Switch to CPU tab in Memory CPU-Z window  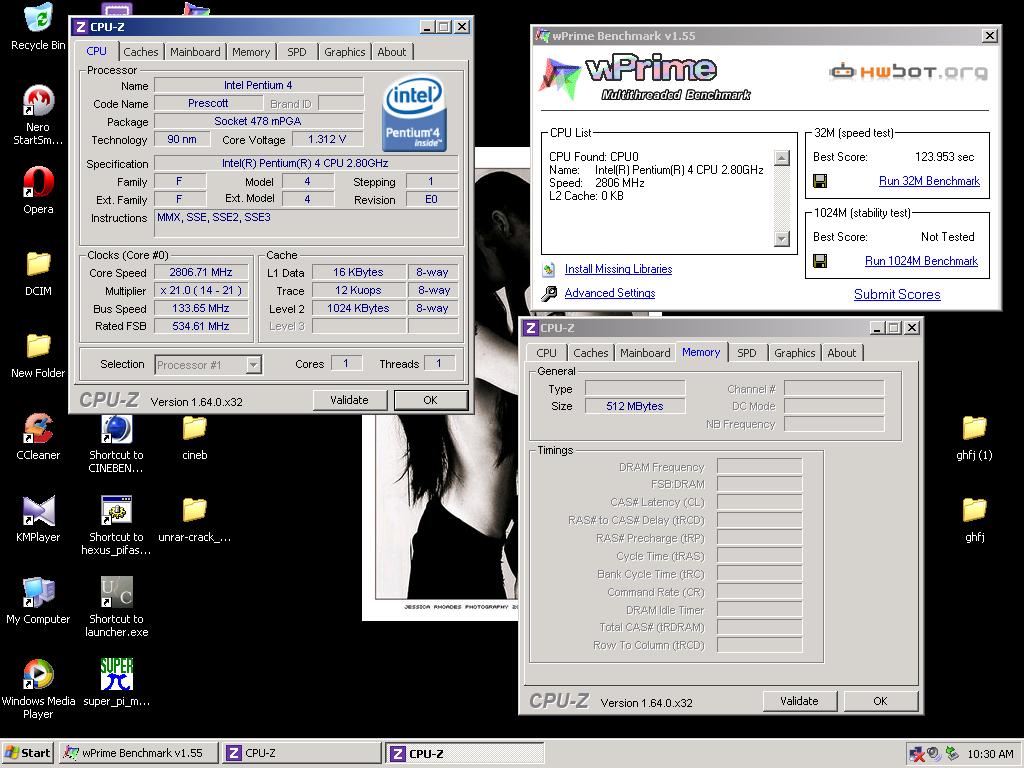[x=546, y=353]
